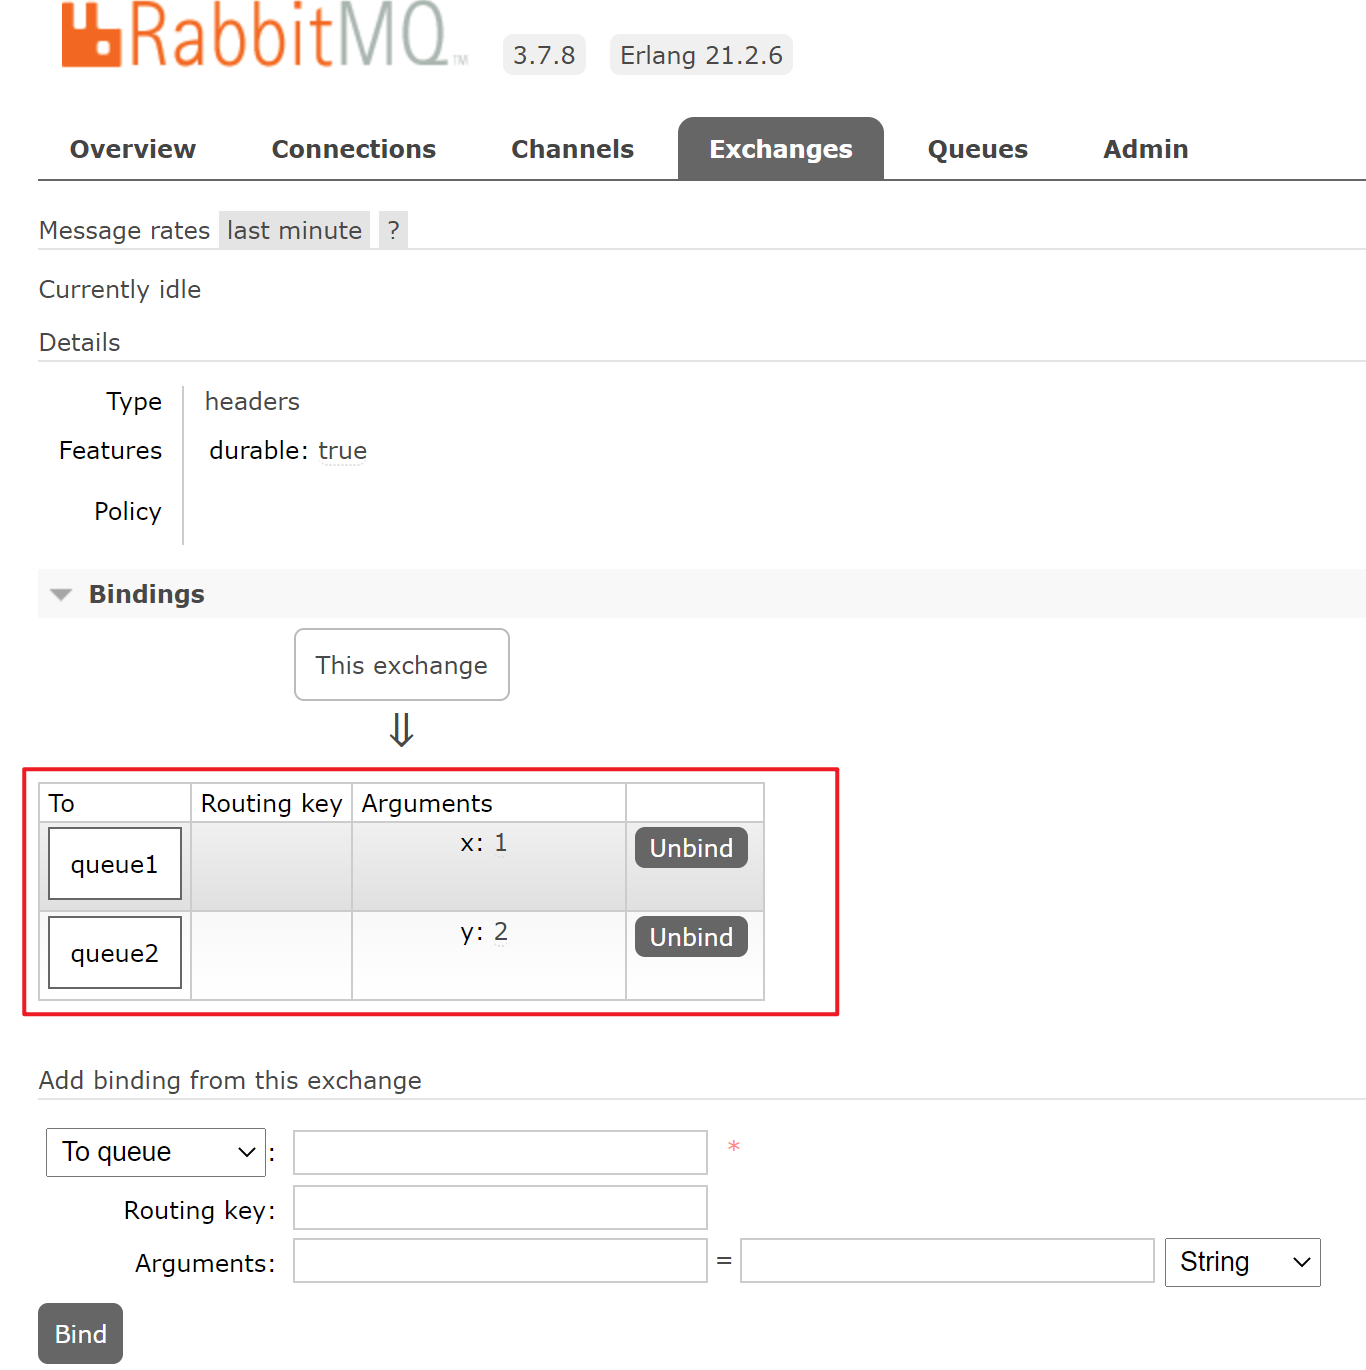The width and height of the screenshot is (1366, 1370).
Task: Change the 'last minute' message rates range
Action: (x=294, y=230)
